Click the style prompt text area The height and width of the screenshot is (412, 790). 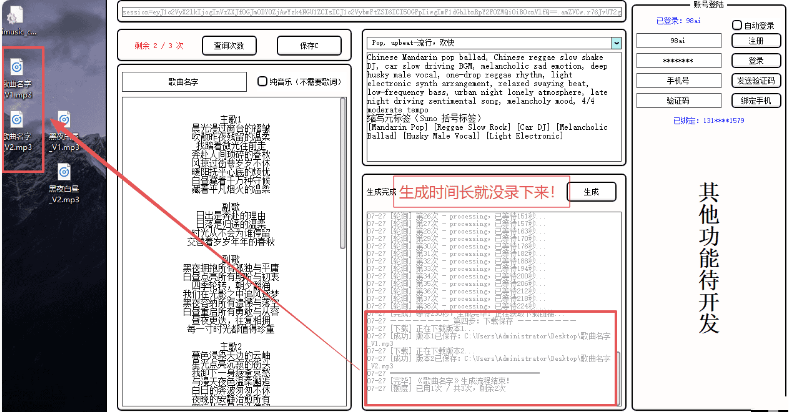[x=494, y=107]
